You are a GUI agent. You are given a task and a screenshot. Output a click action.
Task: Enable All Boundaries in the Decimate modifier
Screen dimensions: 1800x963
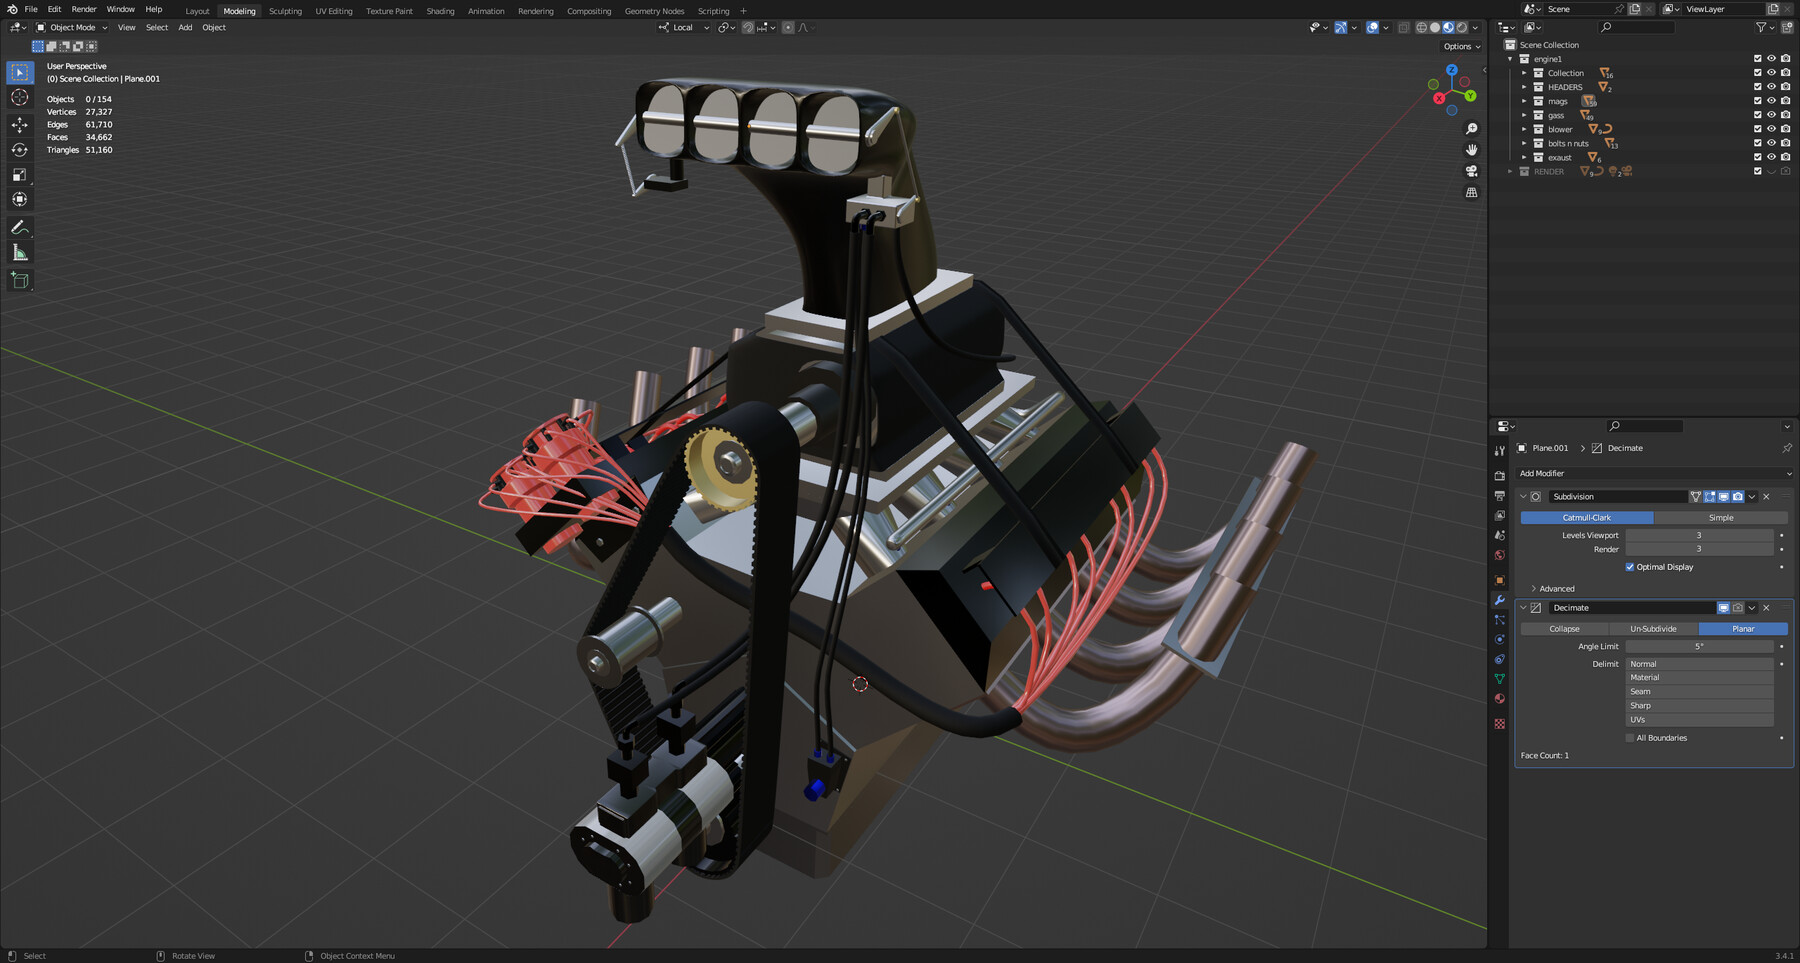pos(1629,738)
